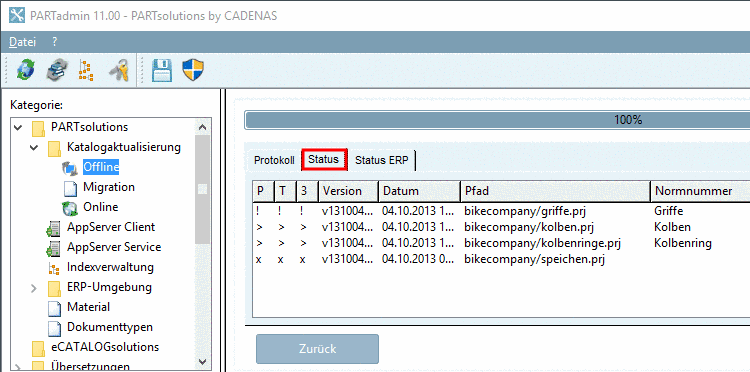This screenshot has height=372, width=750.
Task: Click the security shield toolbar icon
Action: (x=193, y=70)
